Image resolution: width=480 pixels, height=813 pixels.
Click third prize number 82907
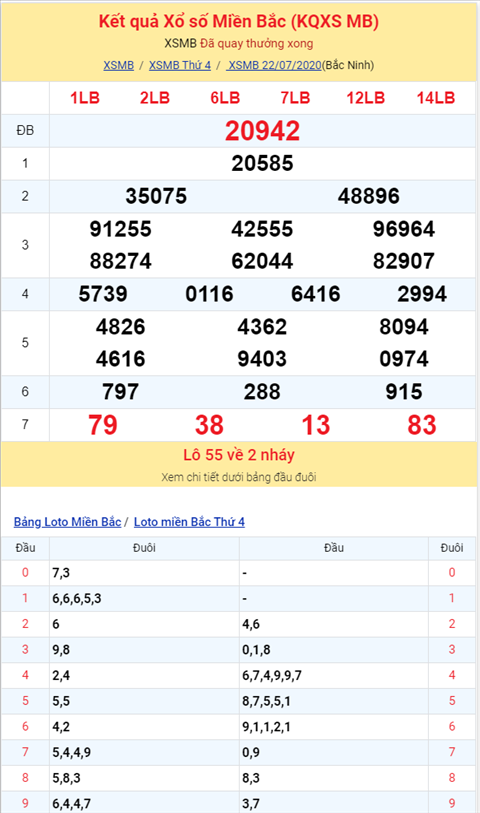(404, 261)
